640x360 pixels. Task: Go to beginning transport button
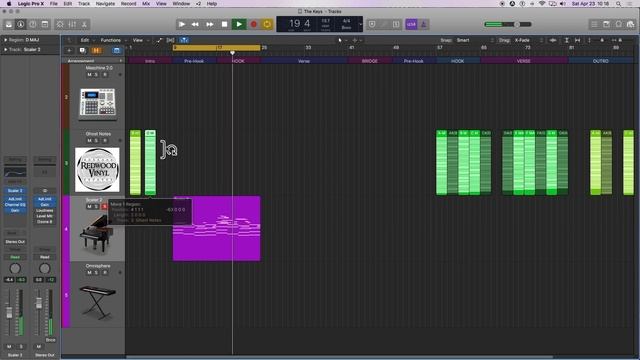(182, 24)
